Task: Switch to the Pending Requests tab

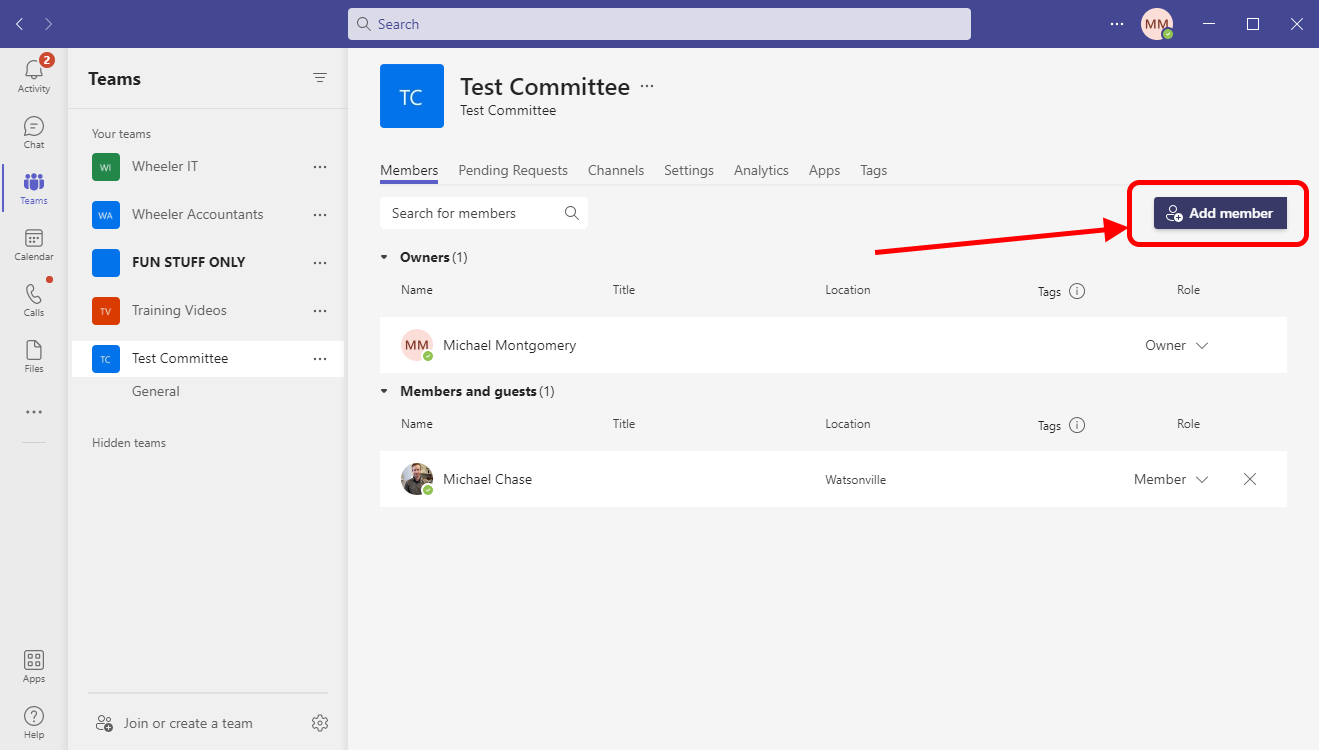Action: click(x=513, y=170)
